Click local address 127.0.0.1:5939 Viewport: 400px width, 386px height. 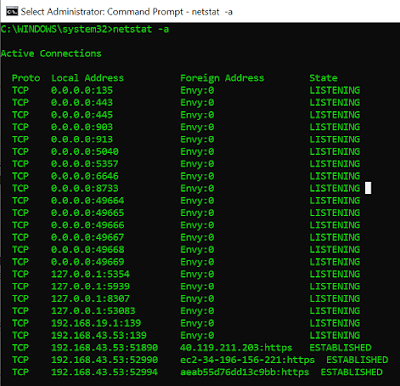click(90, 286)
